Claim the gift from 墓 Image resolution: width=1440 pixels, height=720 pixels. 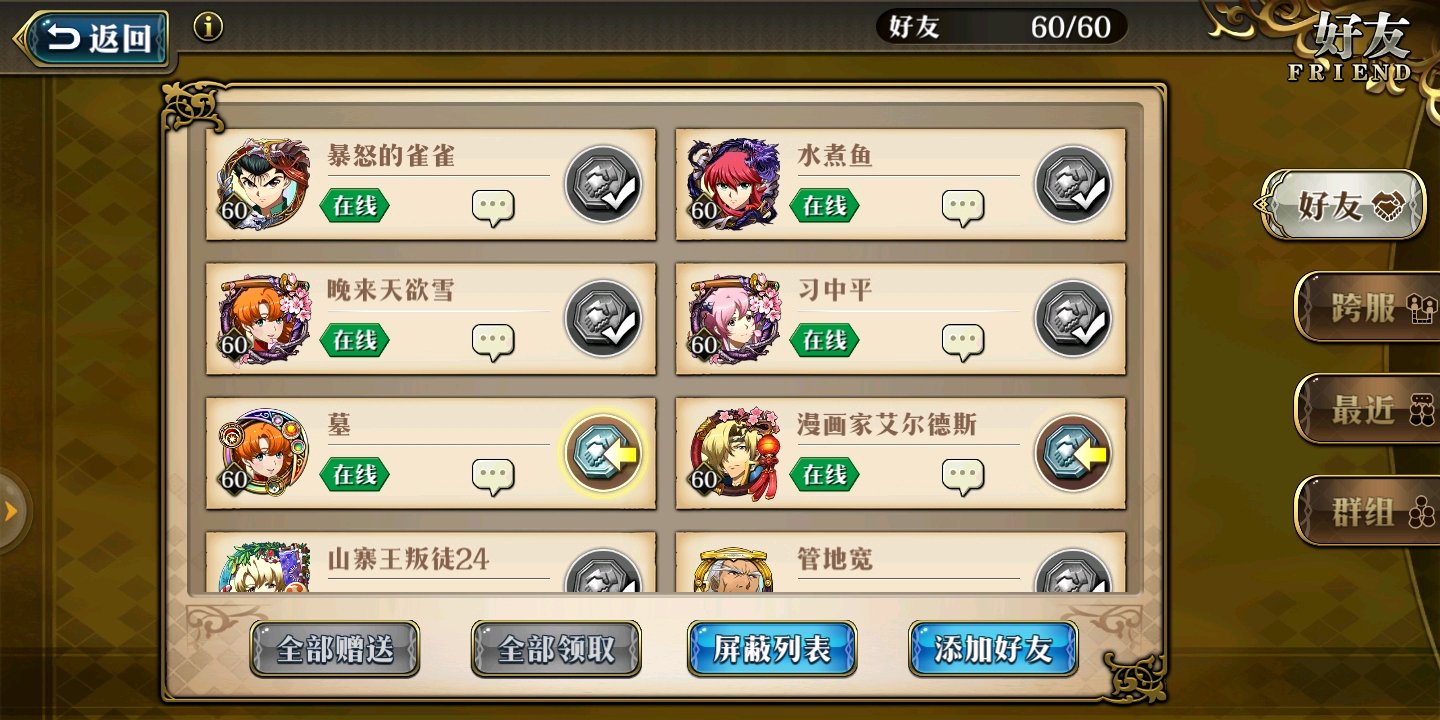click(x=603, y=454)
